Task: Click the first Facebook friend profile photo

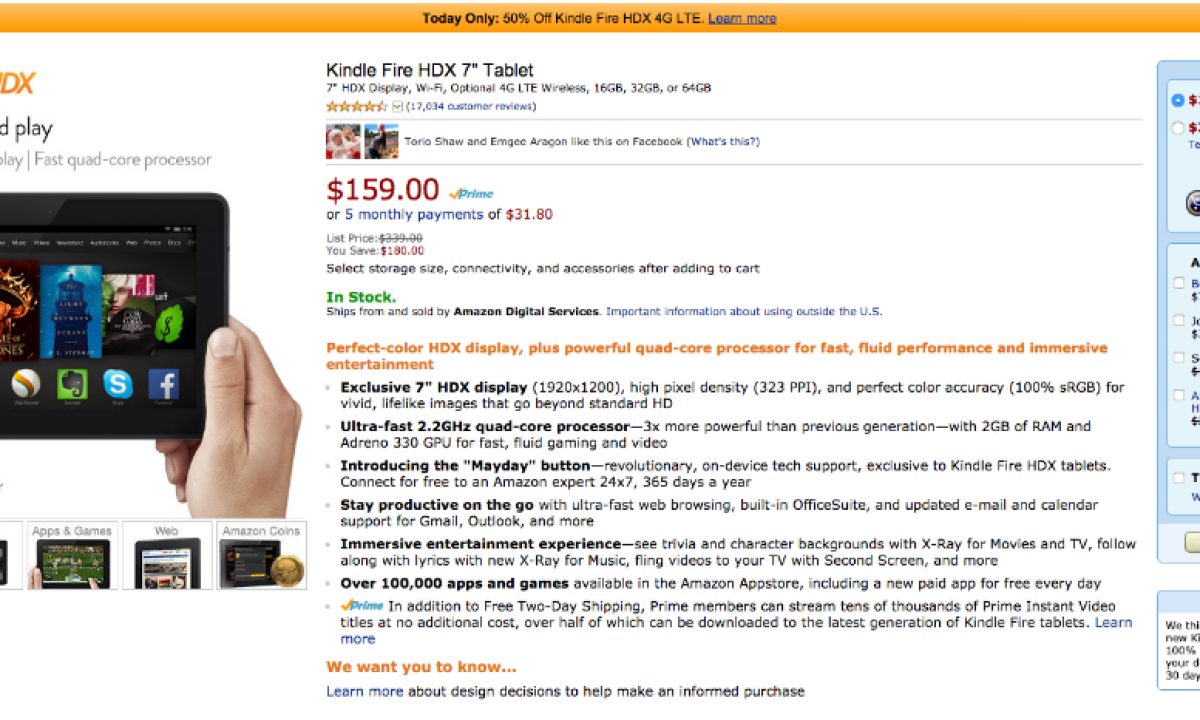Action: [343, 141]
